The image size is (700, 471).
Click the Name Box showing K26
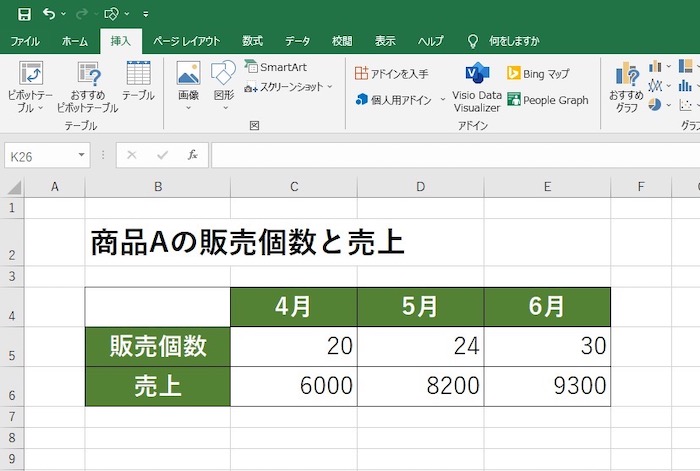40,156
